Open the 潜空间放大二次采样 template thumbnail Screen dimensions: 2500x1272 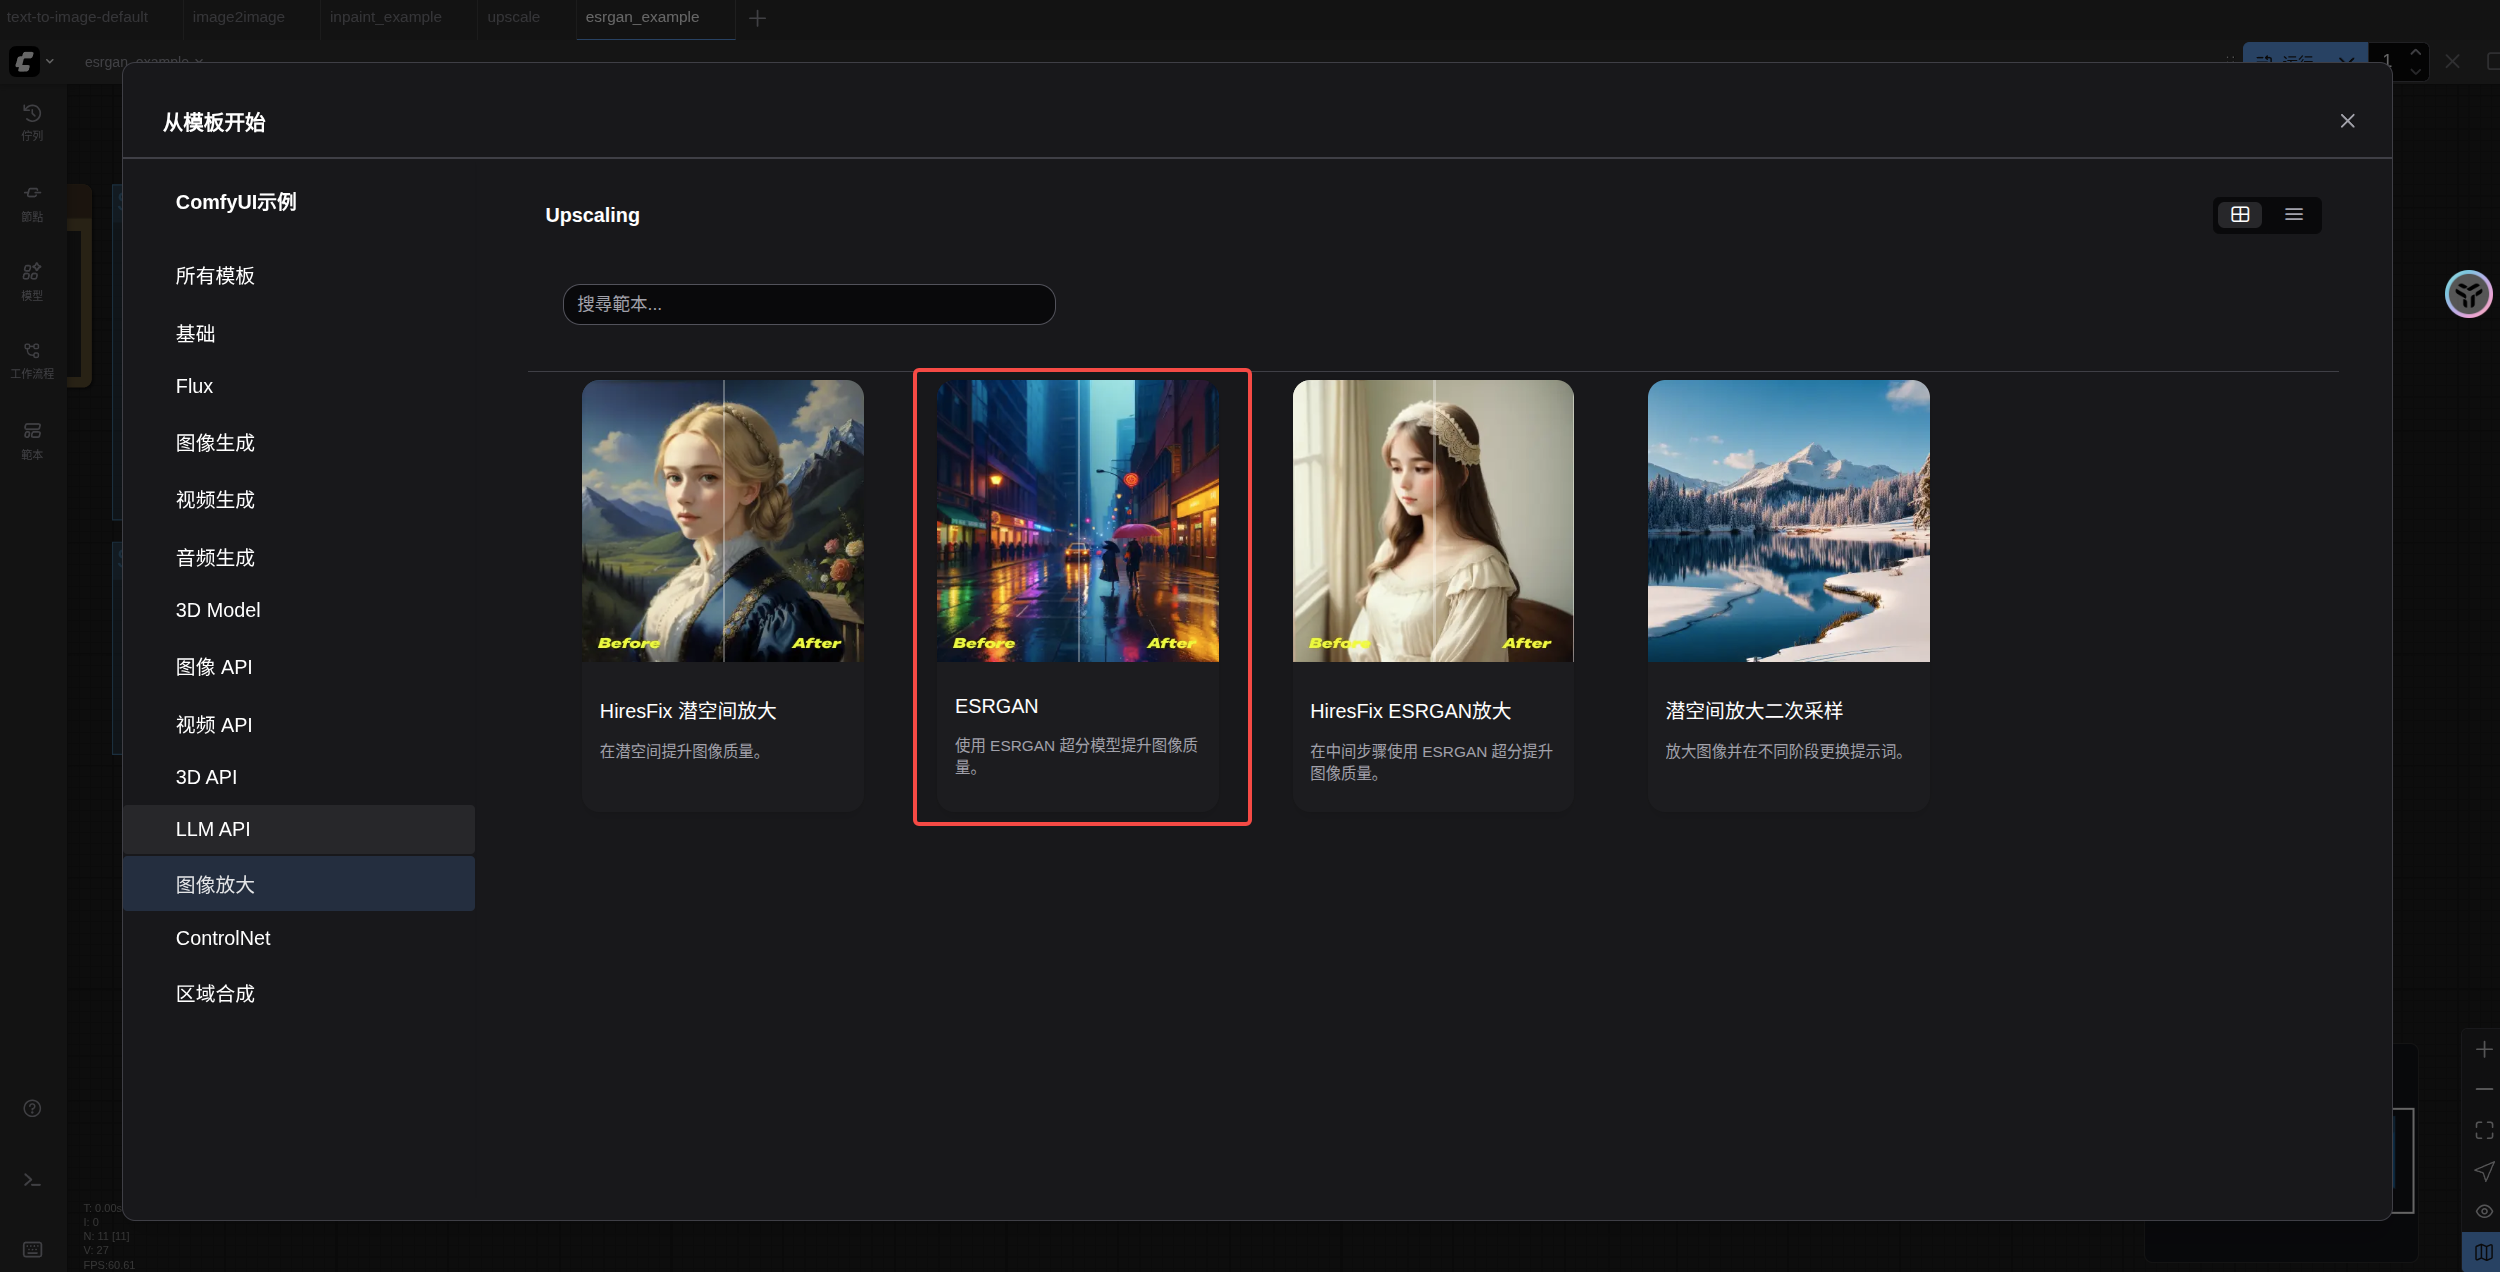pos(1789,521)
